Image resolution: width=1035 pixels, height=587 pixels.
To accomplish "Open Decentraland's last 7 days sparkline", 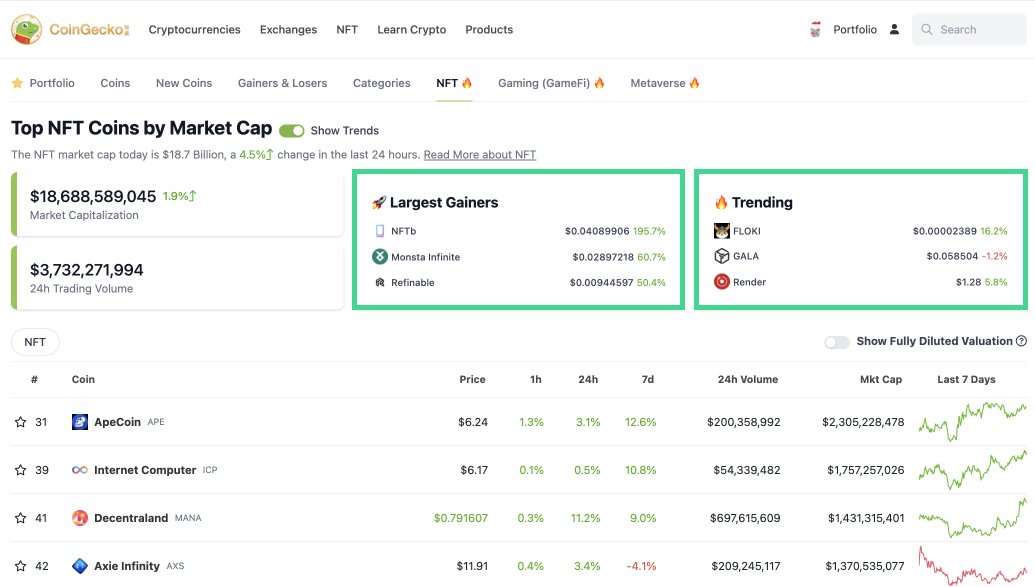I will point(973,518).
